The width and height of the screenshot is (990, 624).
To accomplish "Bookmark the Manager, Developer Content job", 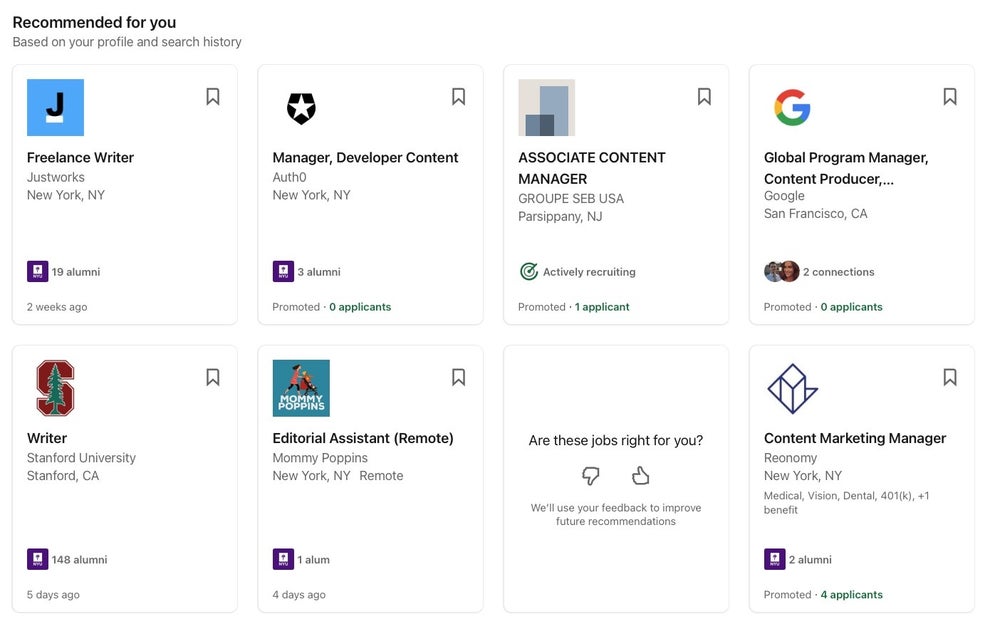I will point(458,97).
